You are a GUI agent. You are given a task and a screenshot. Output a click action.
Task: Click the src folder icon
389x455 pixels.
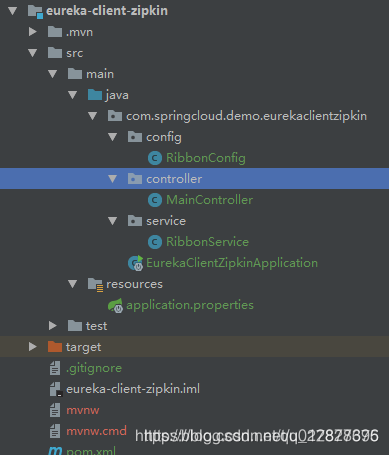coord(55,53)
